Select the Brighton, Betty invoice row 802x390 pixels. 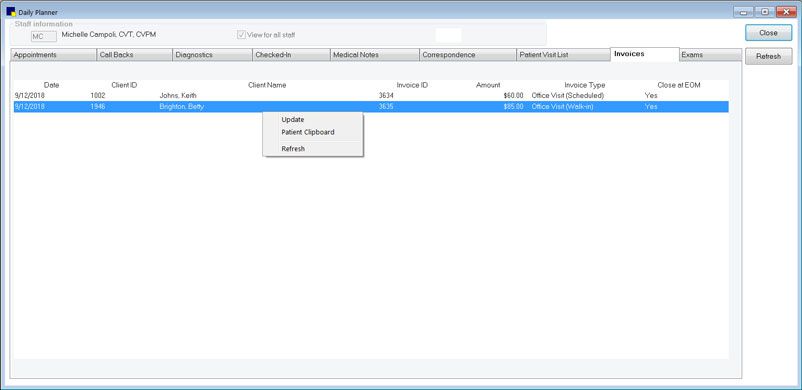click(371, 107)
